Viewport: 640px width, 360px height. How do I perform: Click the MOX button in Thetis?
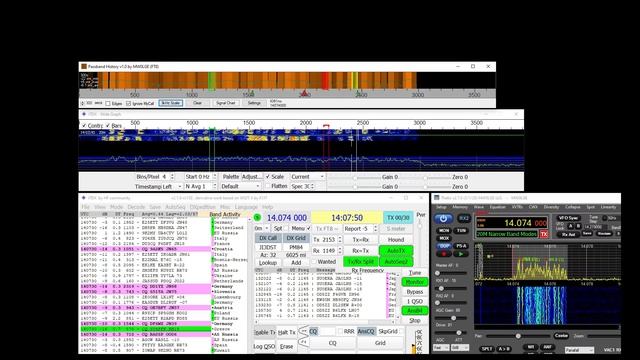click(444, 238)
